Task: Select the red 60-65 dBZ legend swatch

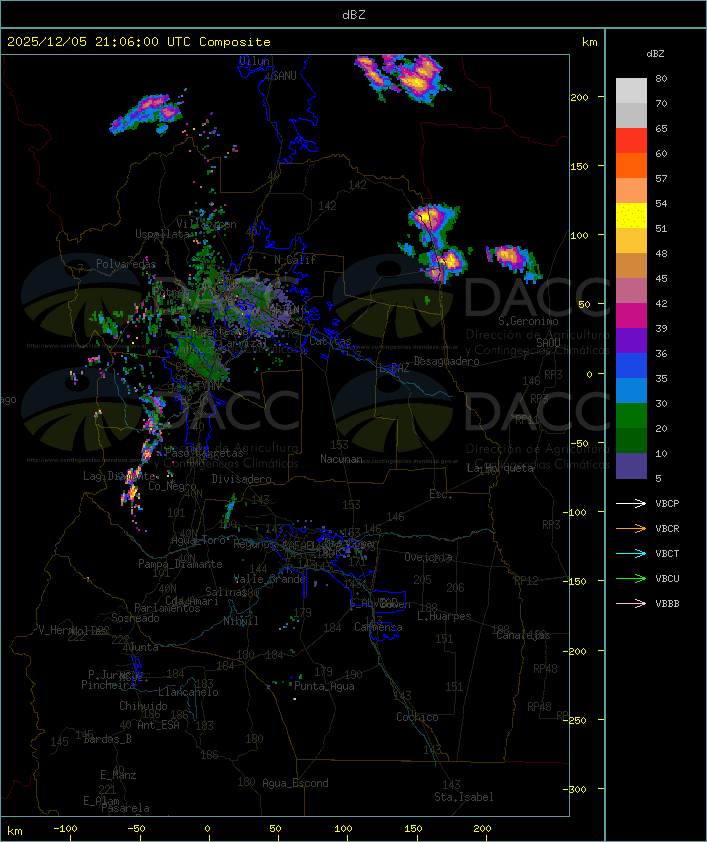Action: click(x=631, y=141)
